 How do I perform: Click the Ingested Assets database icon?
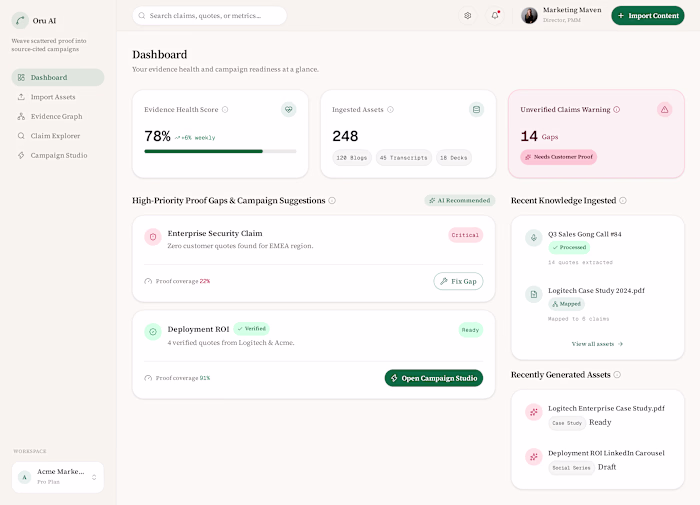pos(476,109)
